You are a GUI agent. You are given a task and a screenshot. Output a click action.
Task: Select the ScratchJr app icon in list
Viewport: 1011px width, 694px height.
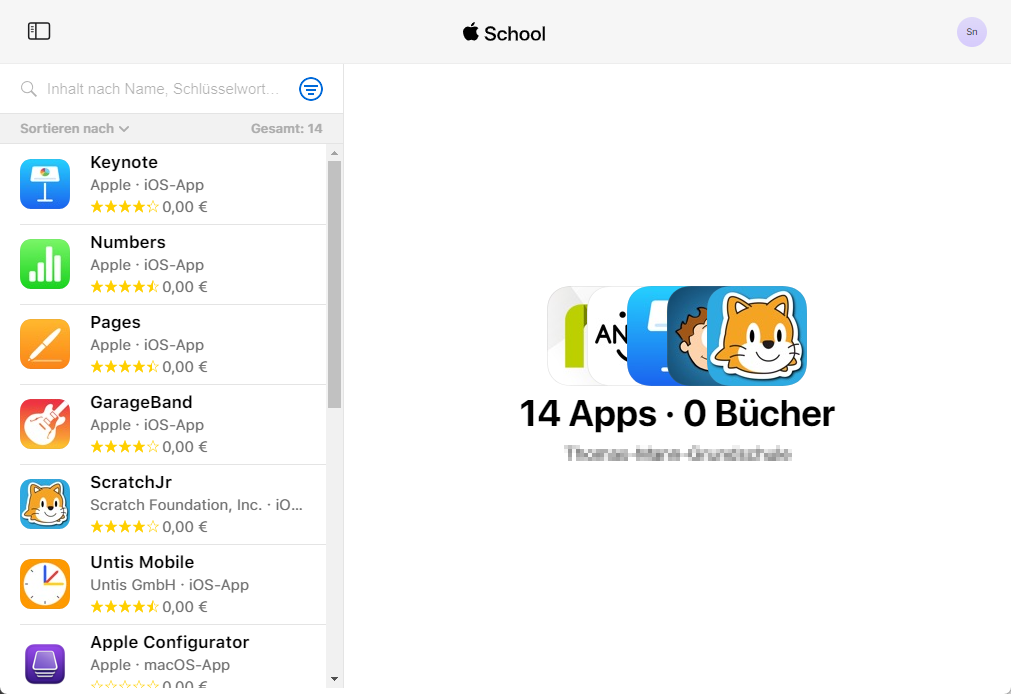tap(45, 504)
